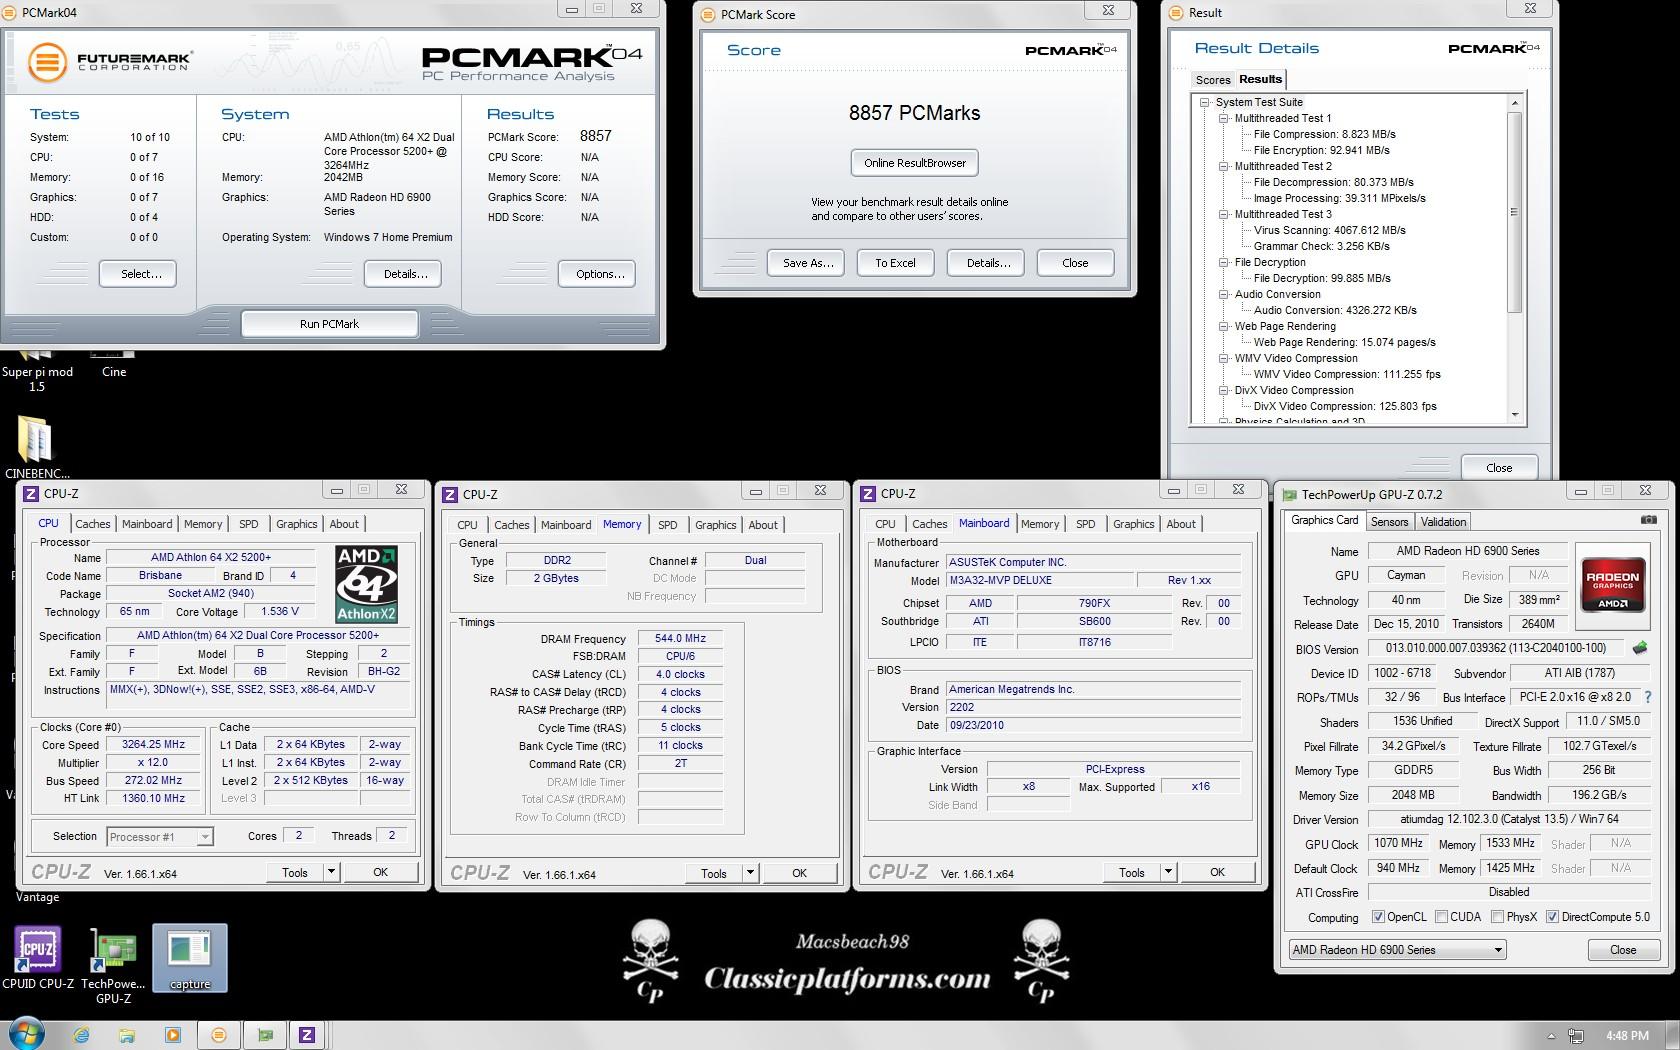
Task: Open Windows Explorer folder in taskbar
Action: pos(127,1035)
